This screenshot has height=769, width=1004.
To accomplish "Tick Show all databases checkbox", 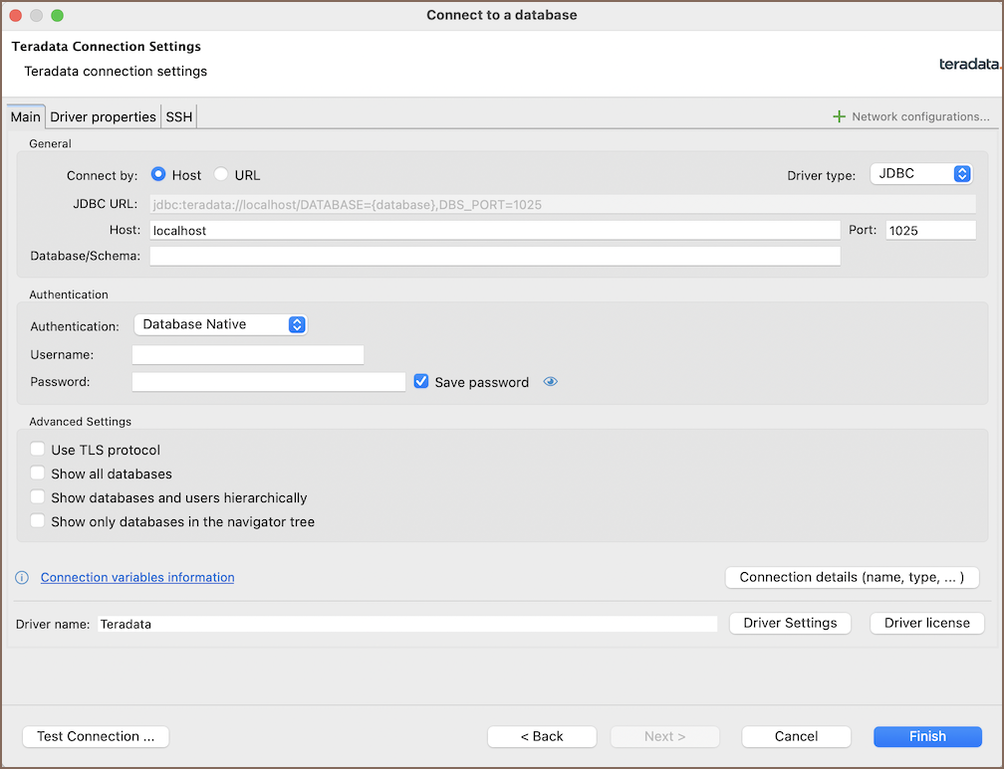I will (x=38, y=474).
